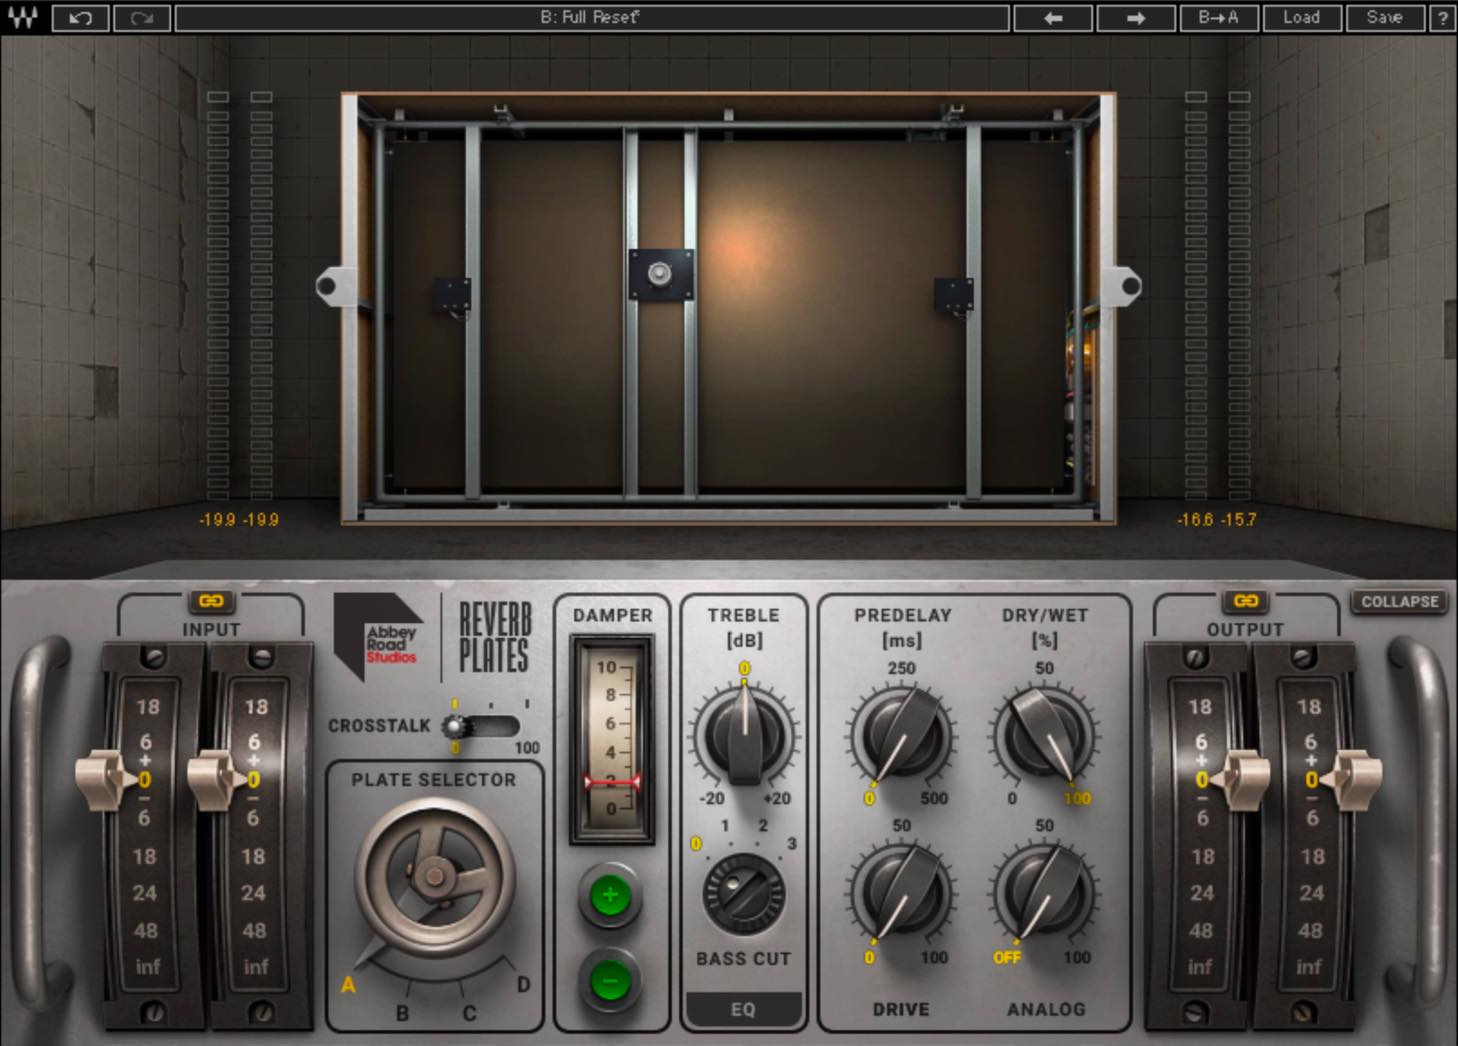Click the Plate Selector wheel
This screenshot has width=1458, height=1046.
pyautogui.click(x=435, y=877)
